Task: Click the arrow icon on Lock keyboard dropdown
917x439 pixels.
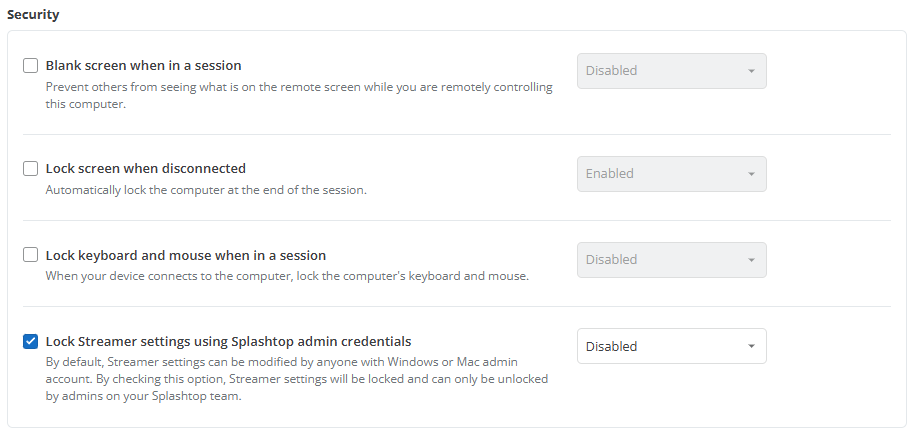Action: pyautogui.click(x=751, y=260)
